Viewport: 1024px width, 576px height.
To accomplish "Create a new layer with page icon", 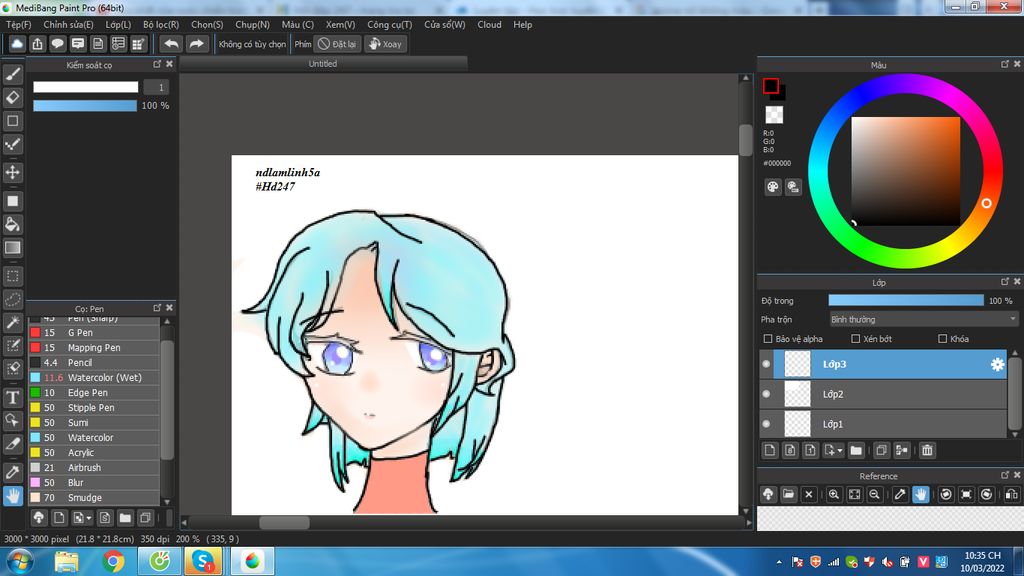I will point(770,451).
